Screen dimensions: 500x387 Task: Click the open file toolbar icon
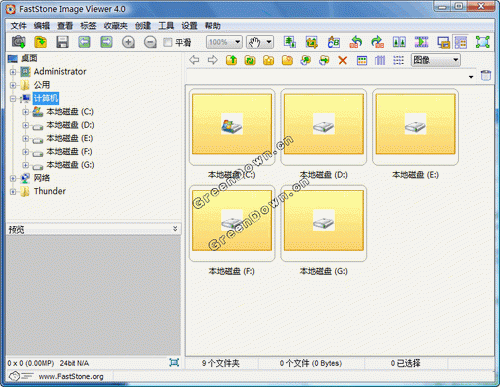41,42
